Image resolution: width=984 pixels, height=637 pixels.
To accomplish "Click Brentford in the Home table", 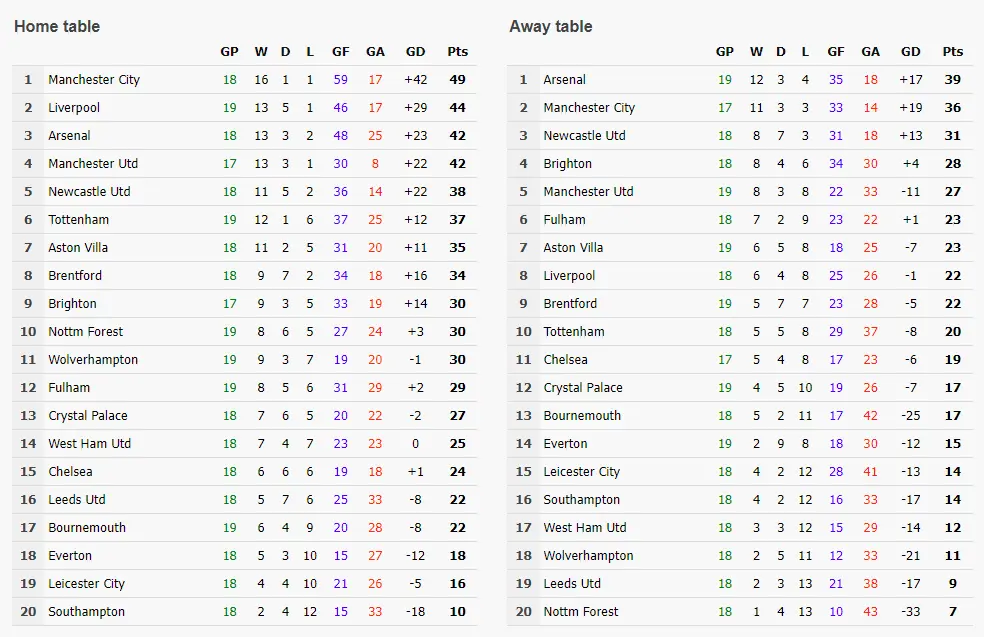I will tap(75, 276).
